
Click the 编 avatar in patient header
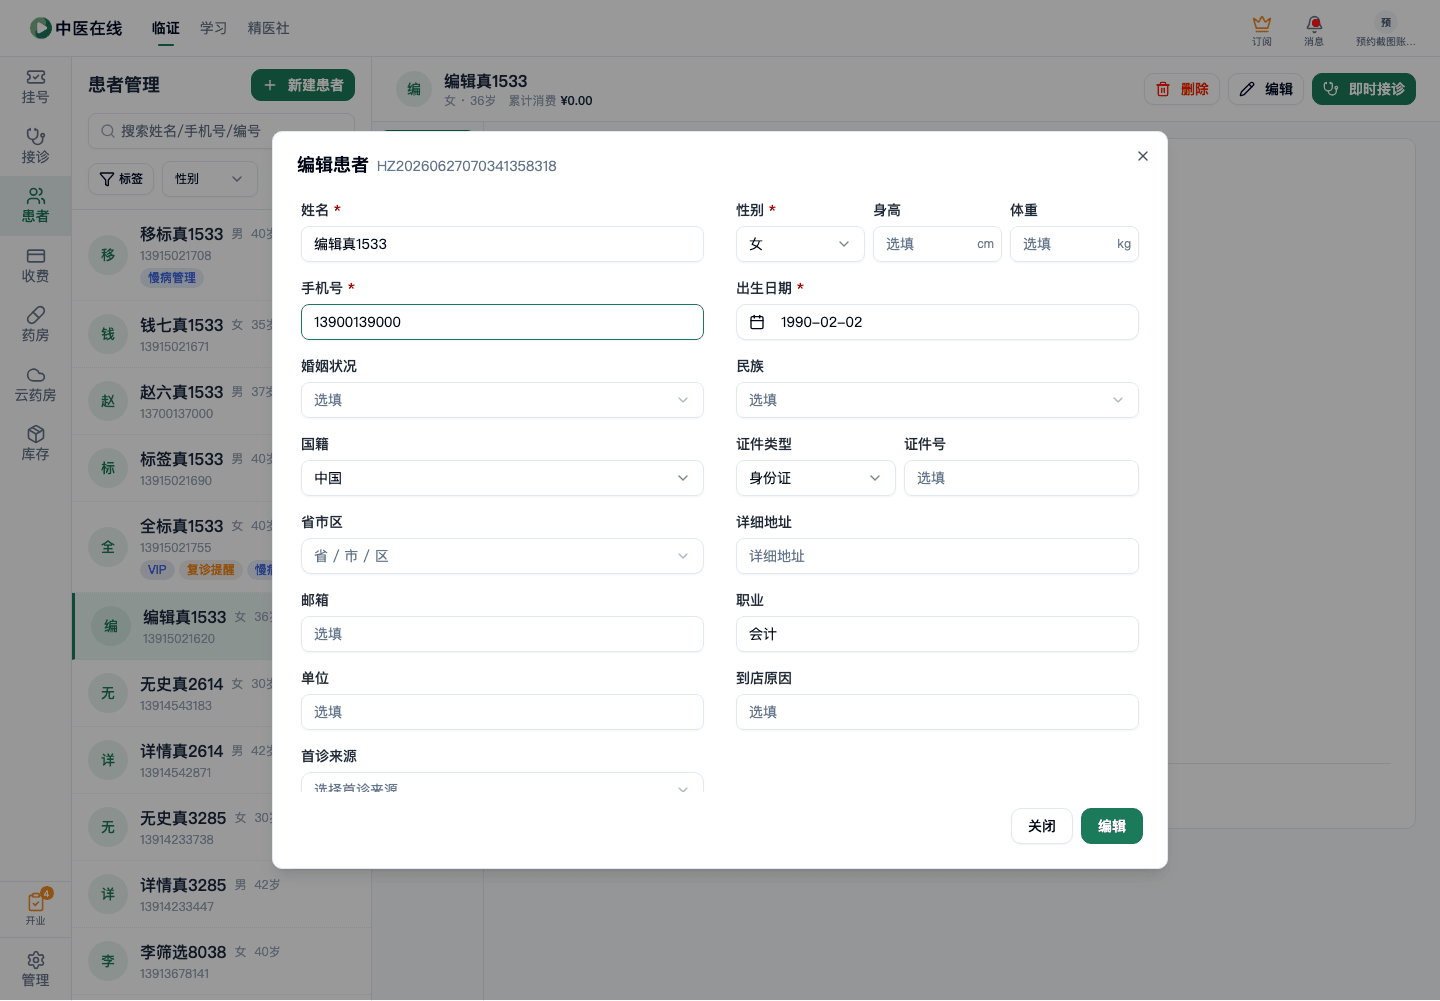click(414, 89)
